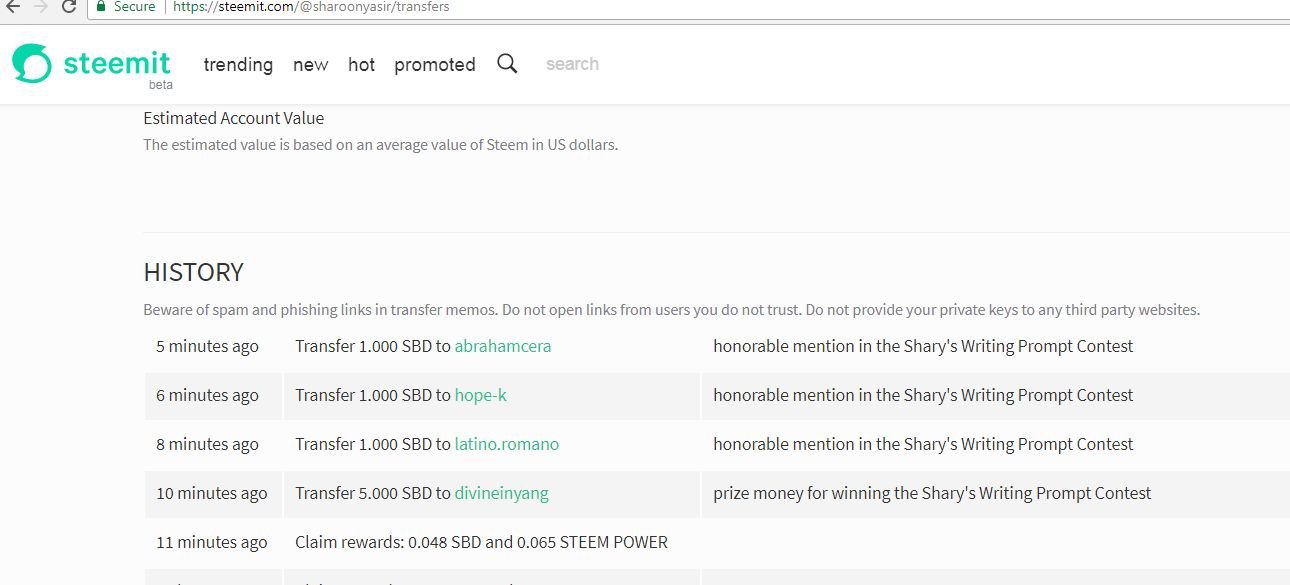Open the trending tab
The width and height of the screenshot is (1290, 585).
click(x=238, y=64)
